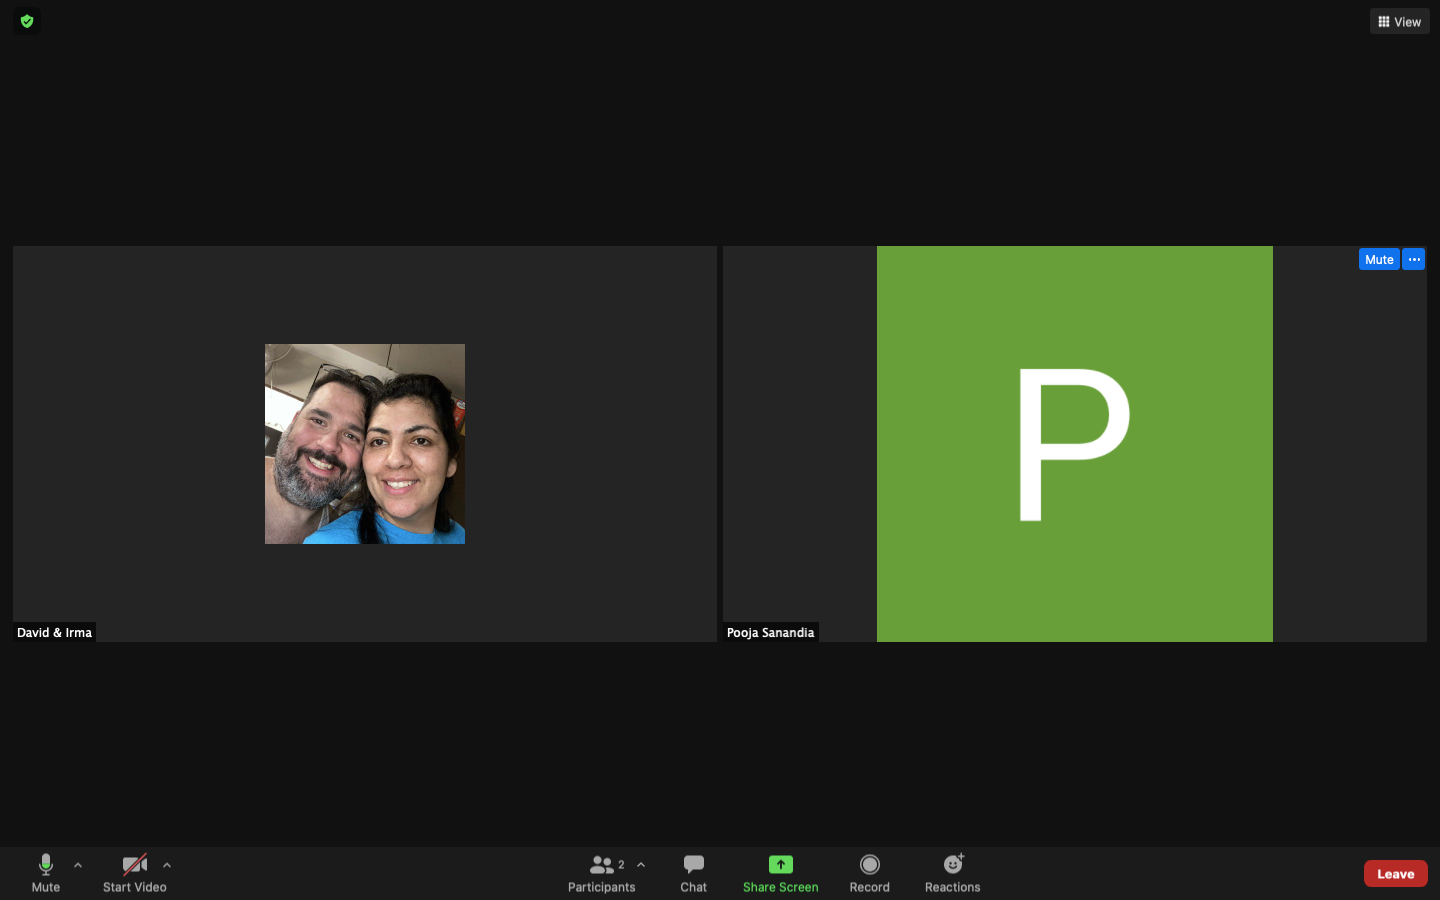Leave the meeting using the red button

coord(1395,873)
